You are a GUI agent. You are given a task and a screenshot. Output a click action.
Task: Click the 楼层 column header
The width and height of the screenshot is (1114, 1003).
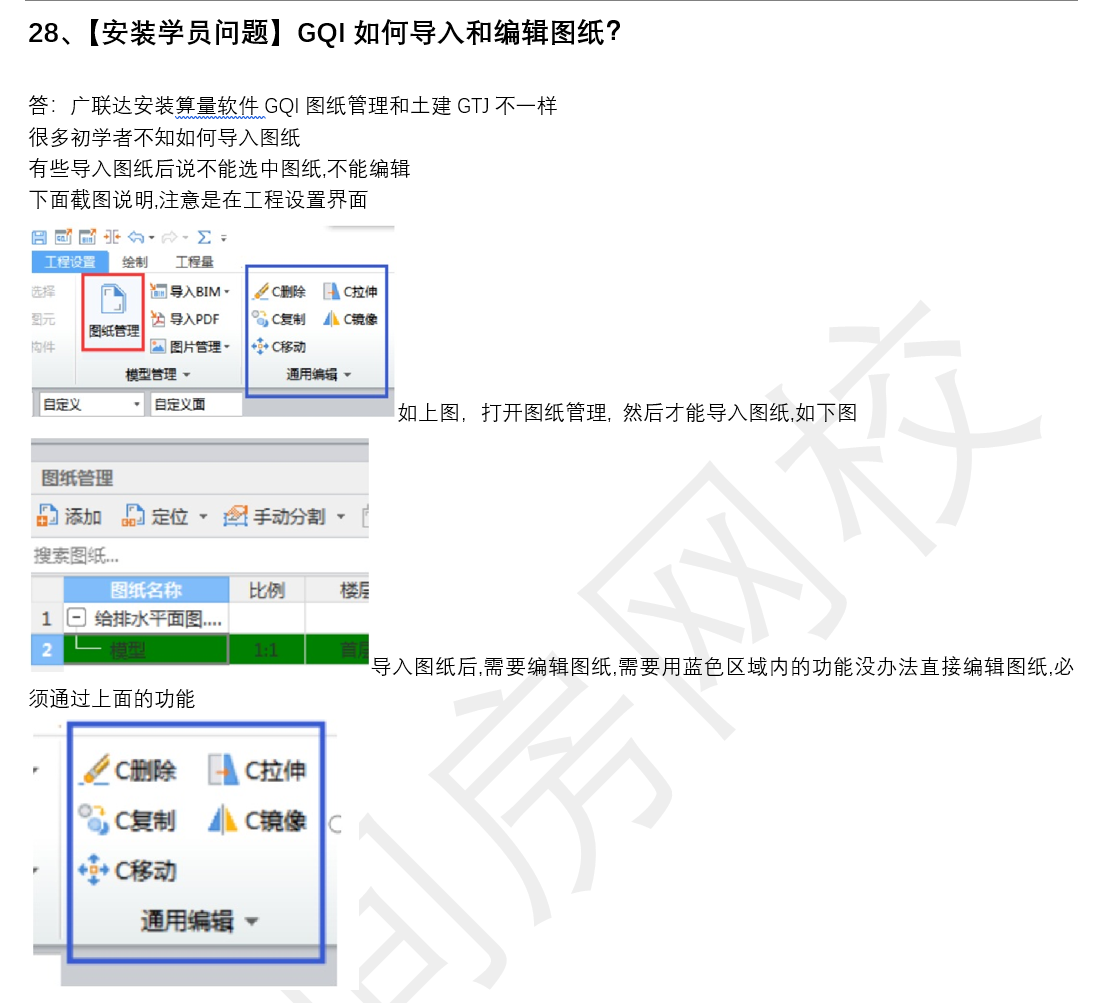coord(337,590)
